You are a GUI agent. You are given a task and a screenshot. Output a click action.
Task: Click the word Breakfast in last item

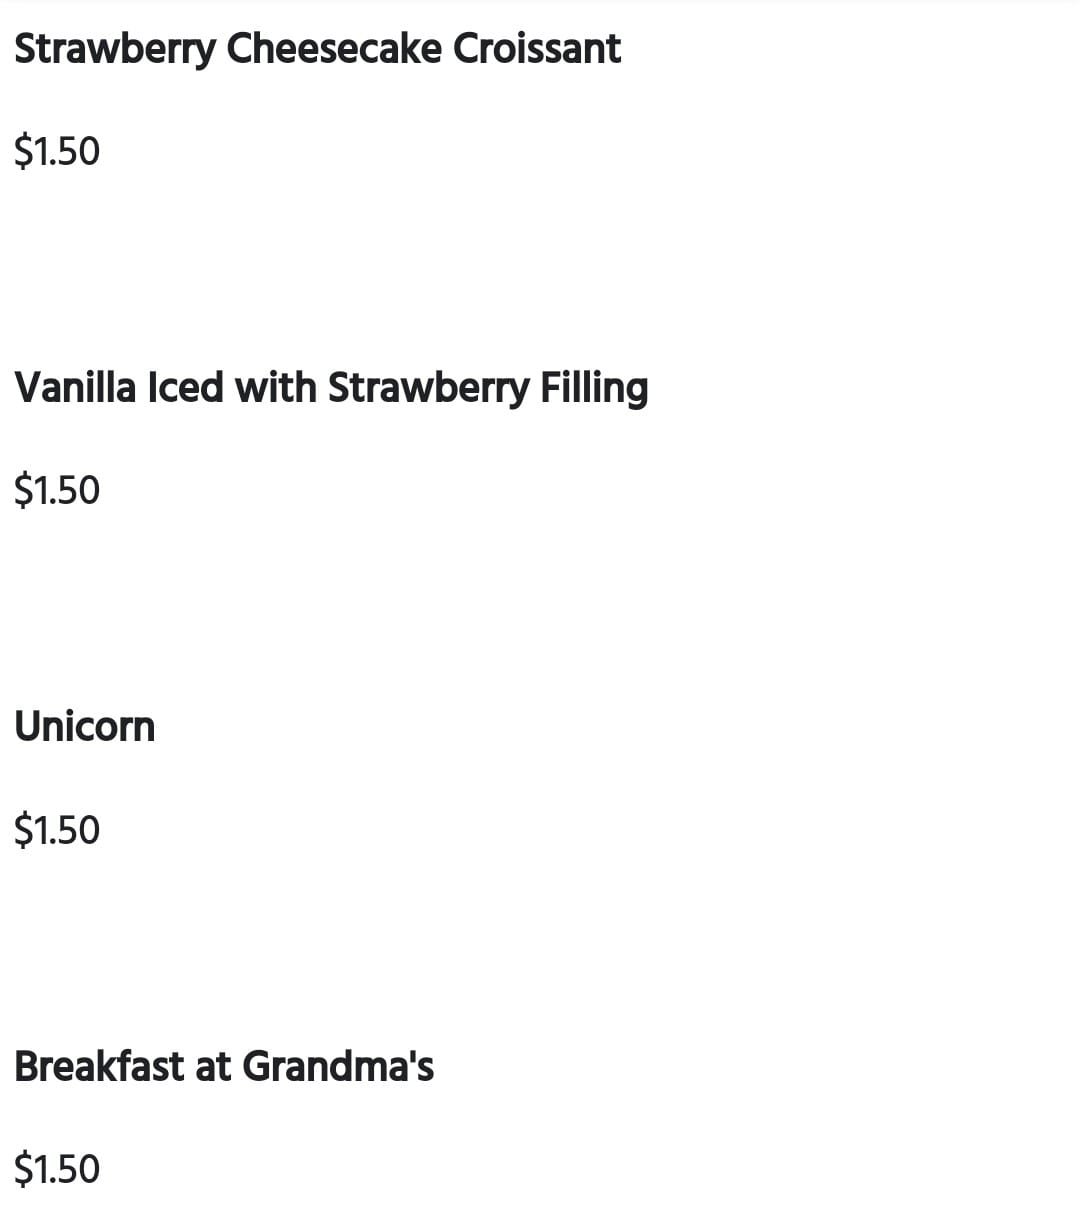click(99, 1066)
